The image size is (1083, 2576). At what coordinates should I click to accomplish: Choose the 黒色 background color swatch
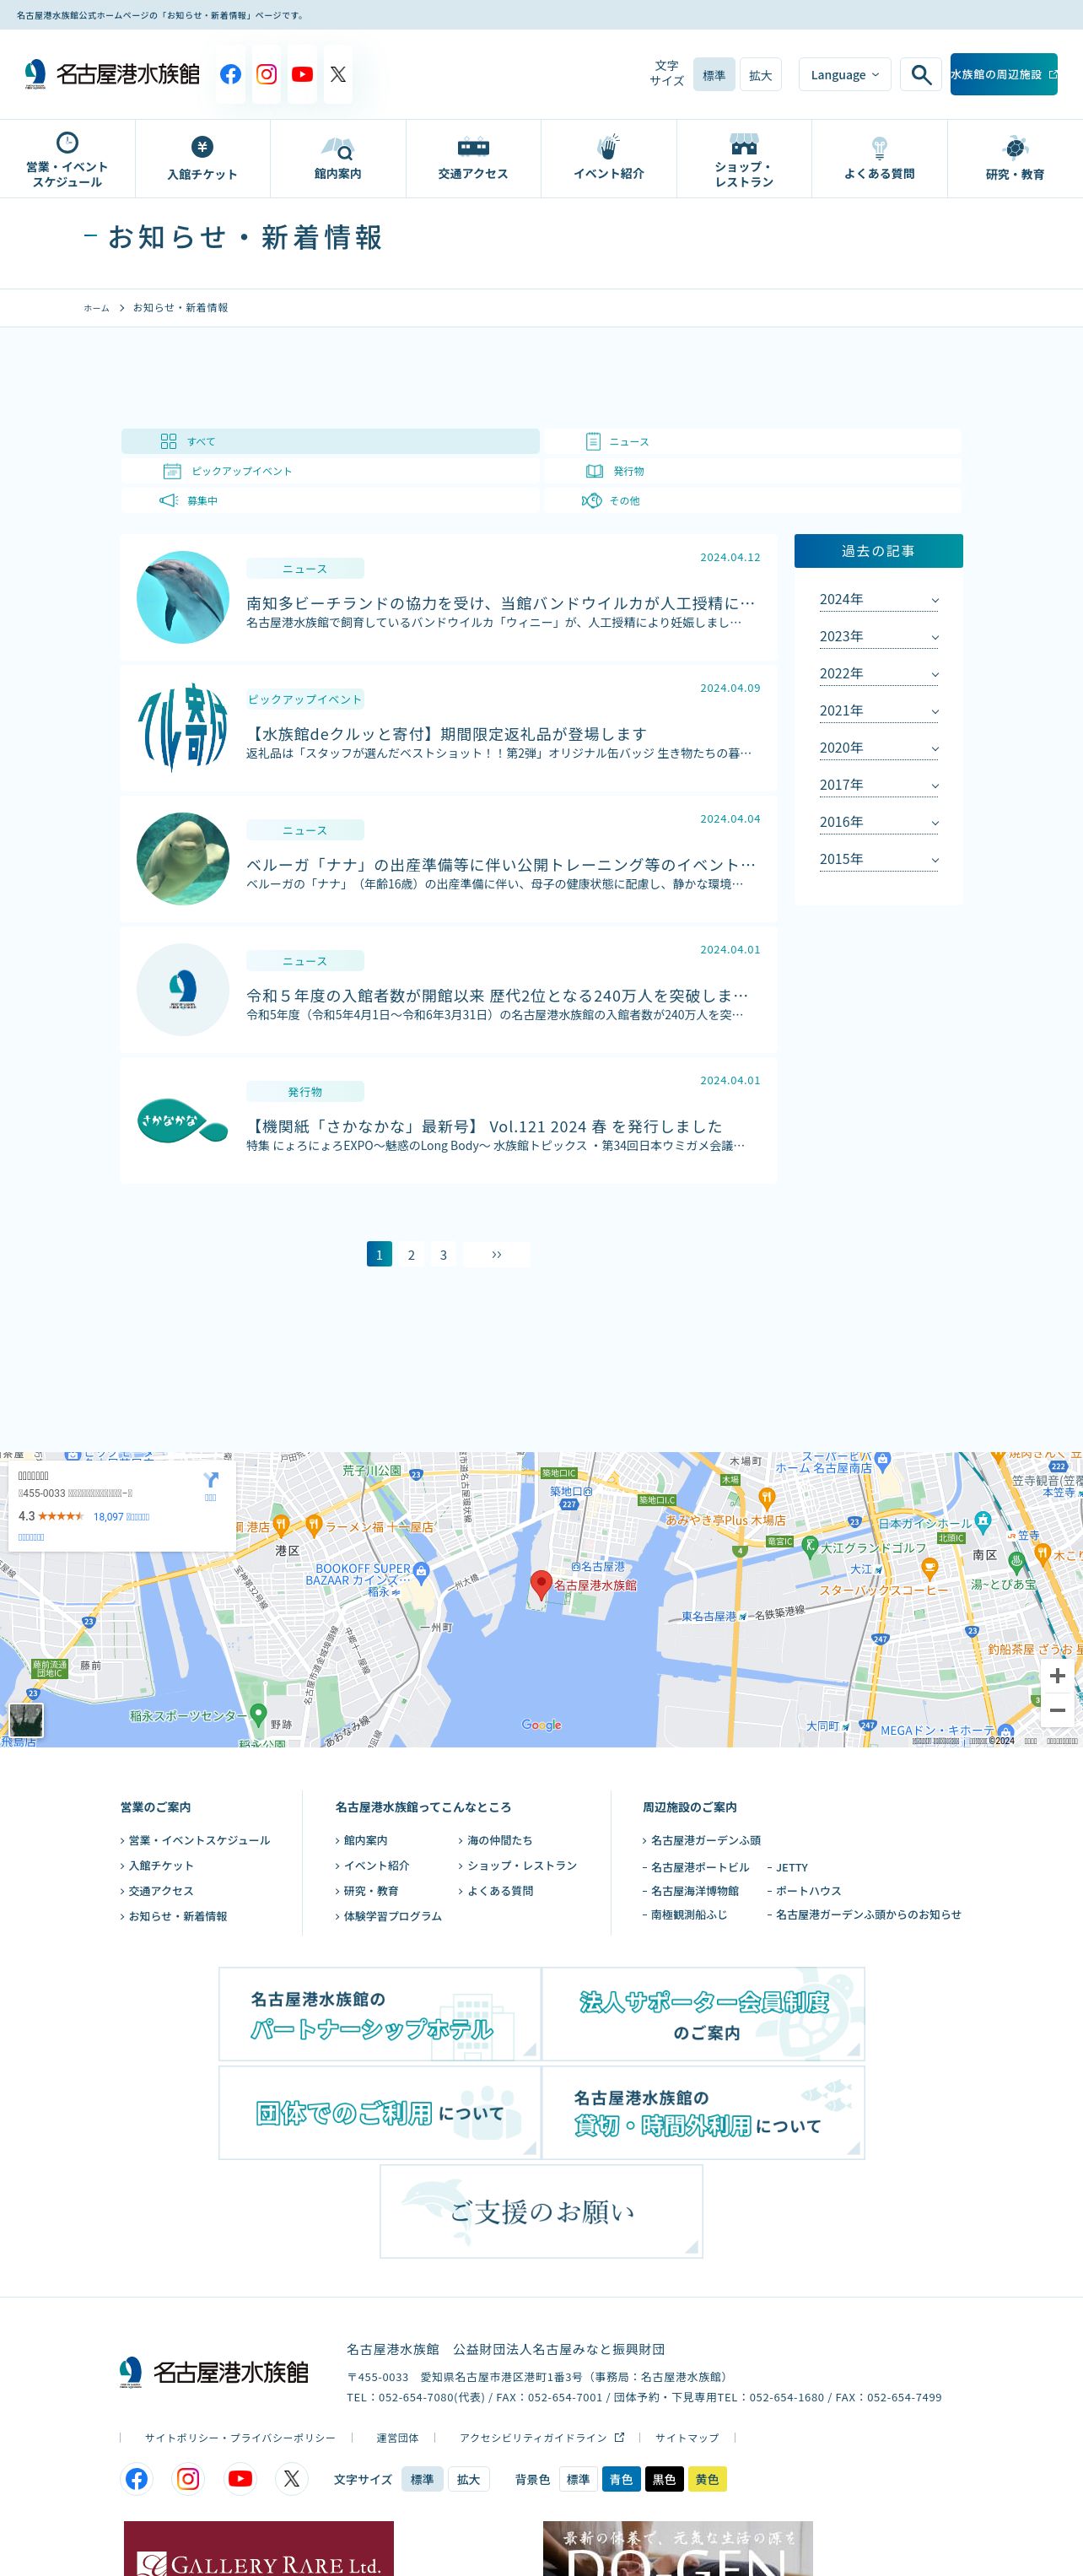click(x=664, y=2479)
